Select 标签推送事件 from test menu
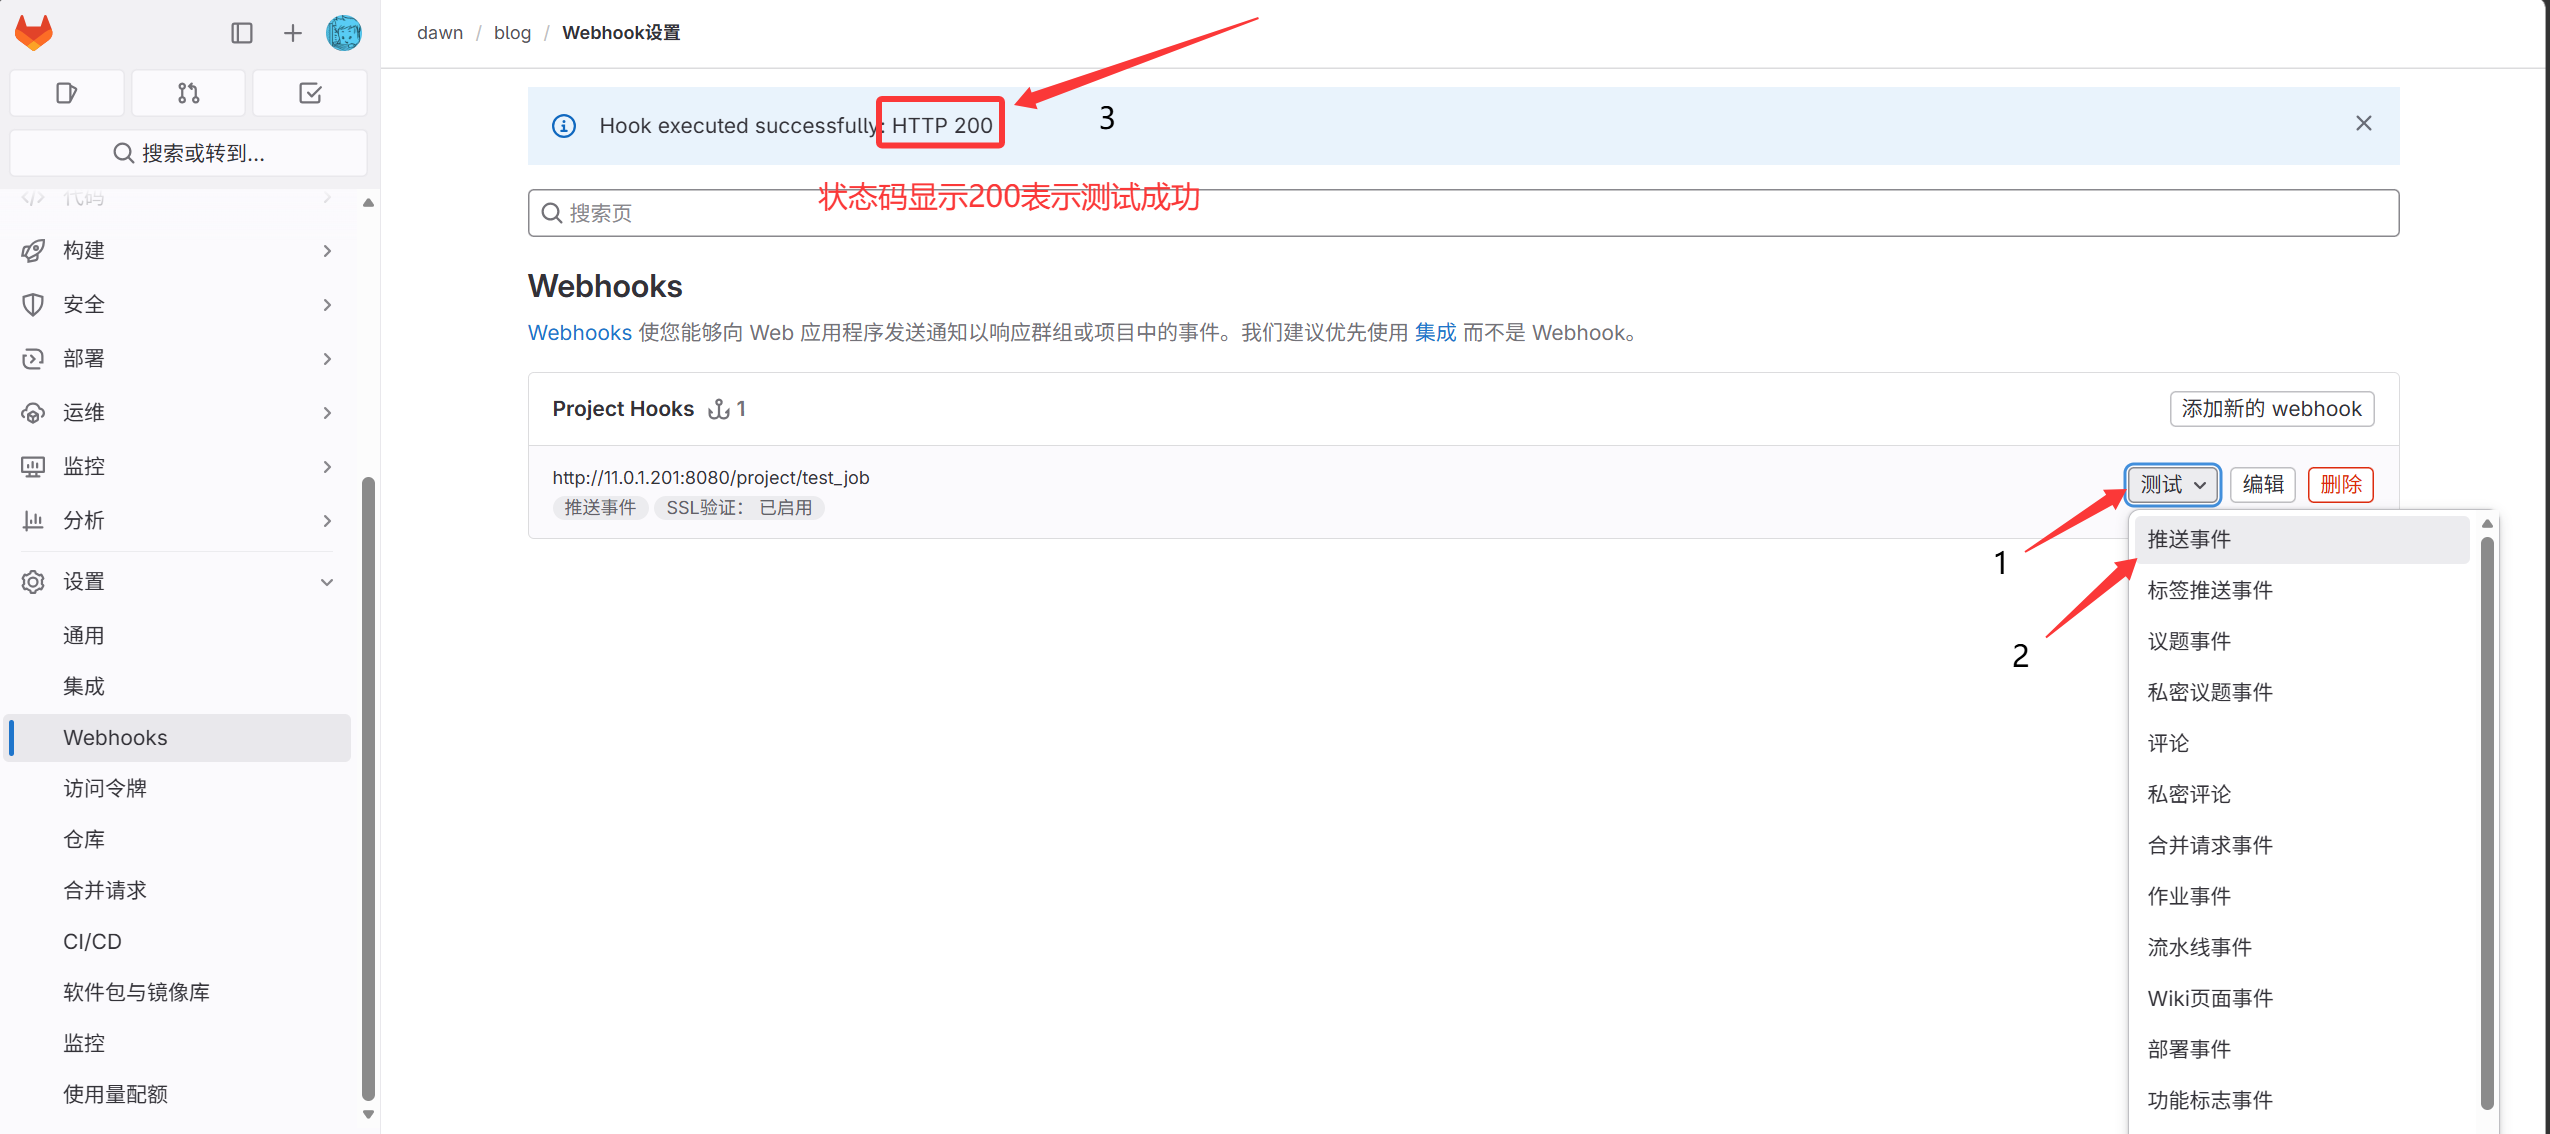The width and height of the screenshot is (2550, 1134). pos(2302,591)
